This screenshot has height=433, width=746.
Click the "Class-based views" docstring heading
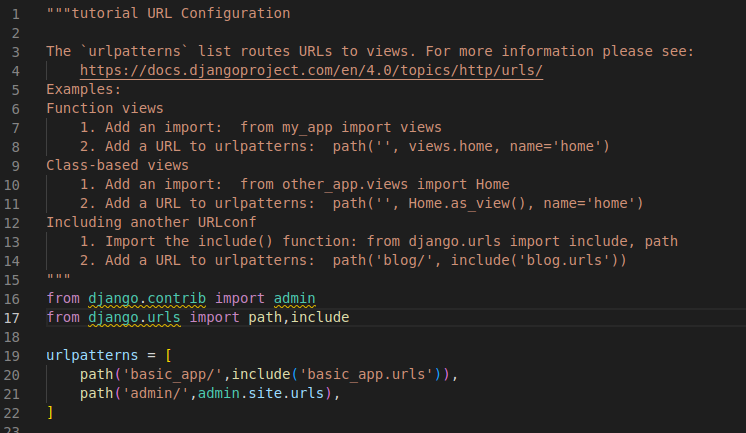click(117, 165)
